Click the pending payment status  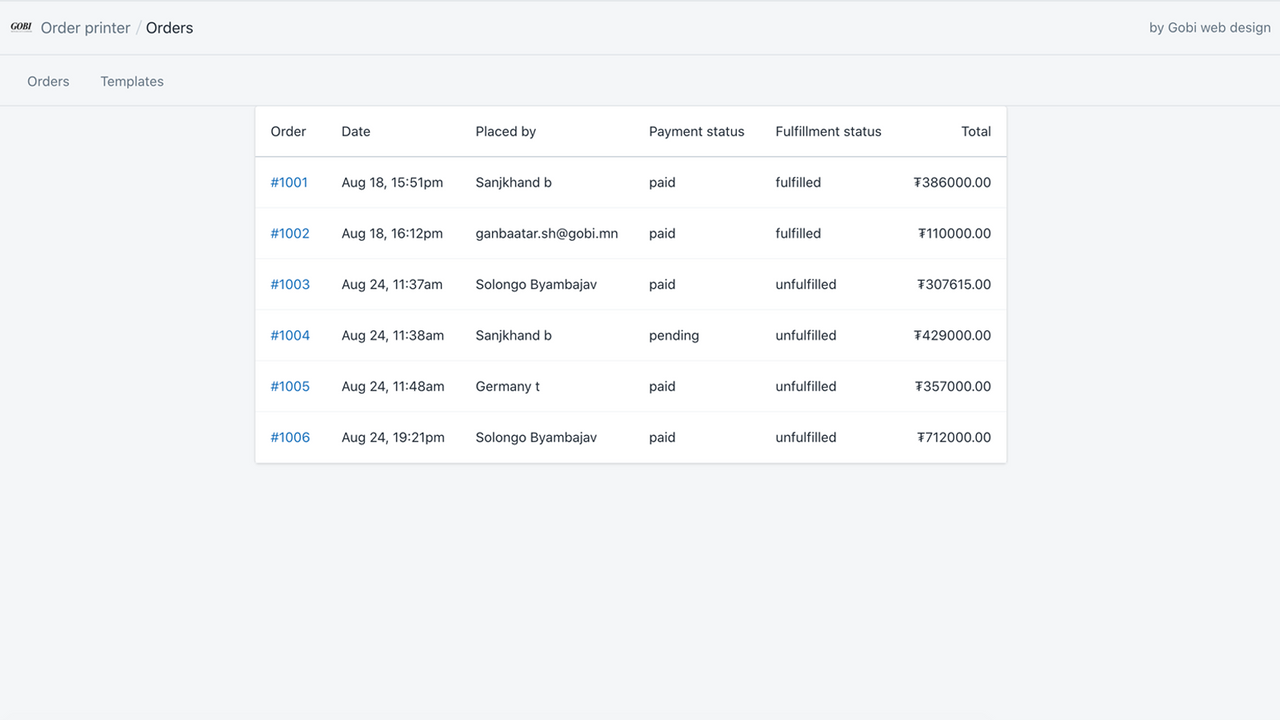click(674, 335)
